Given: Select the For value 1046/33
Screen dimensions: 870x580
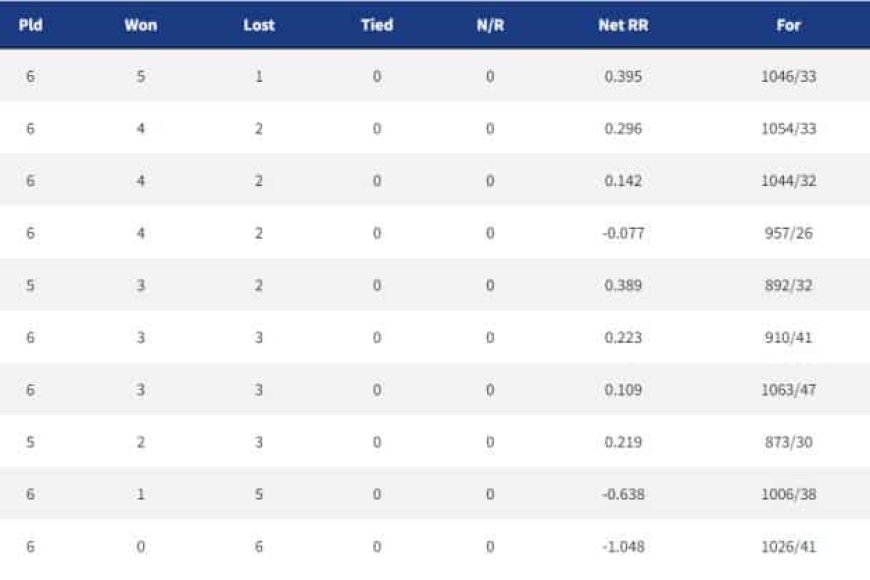Looking at the screenshot, I should coord(788,76).
